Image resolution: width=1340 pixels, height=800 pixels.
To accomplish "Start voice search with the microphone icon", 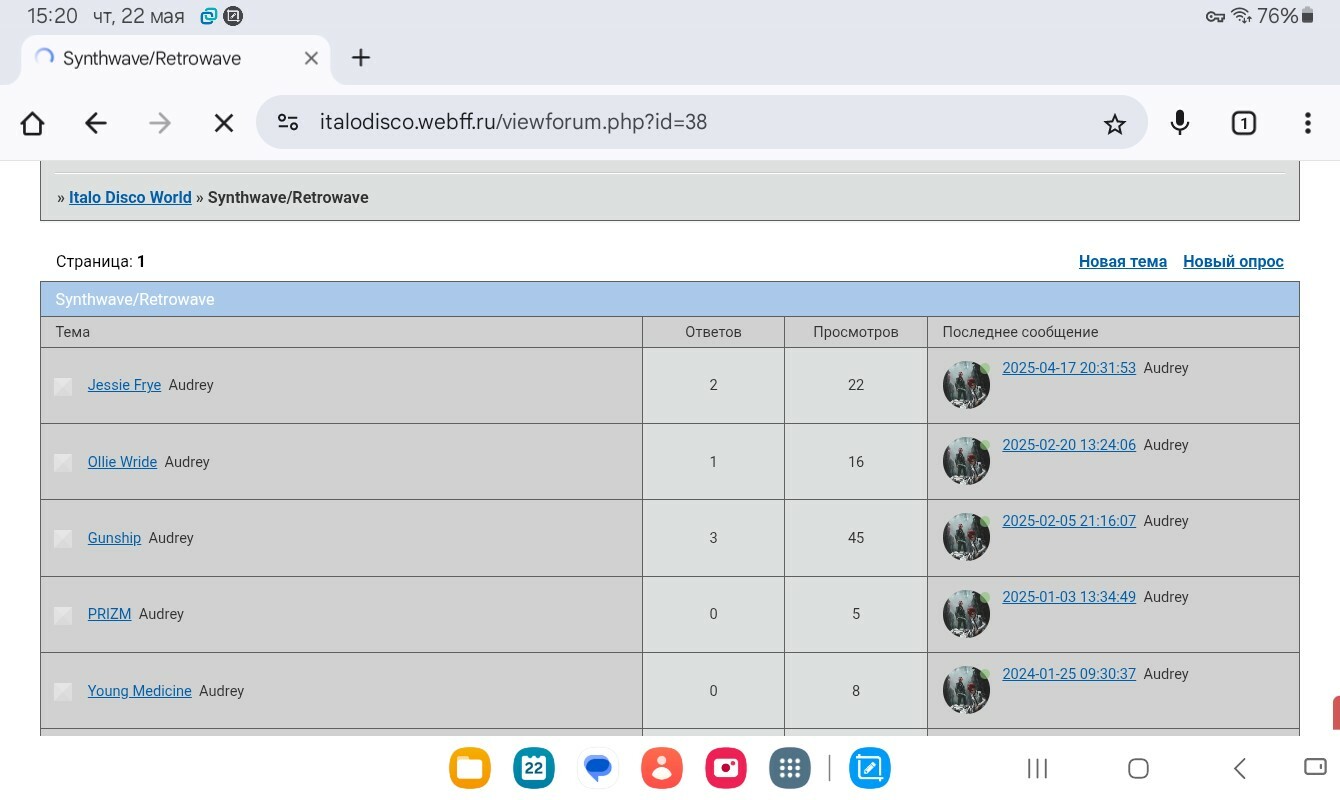I will [1180, 123].
